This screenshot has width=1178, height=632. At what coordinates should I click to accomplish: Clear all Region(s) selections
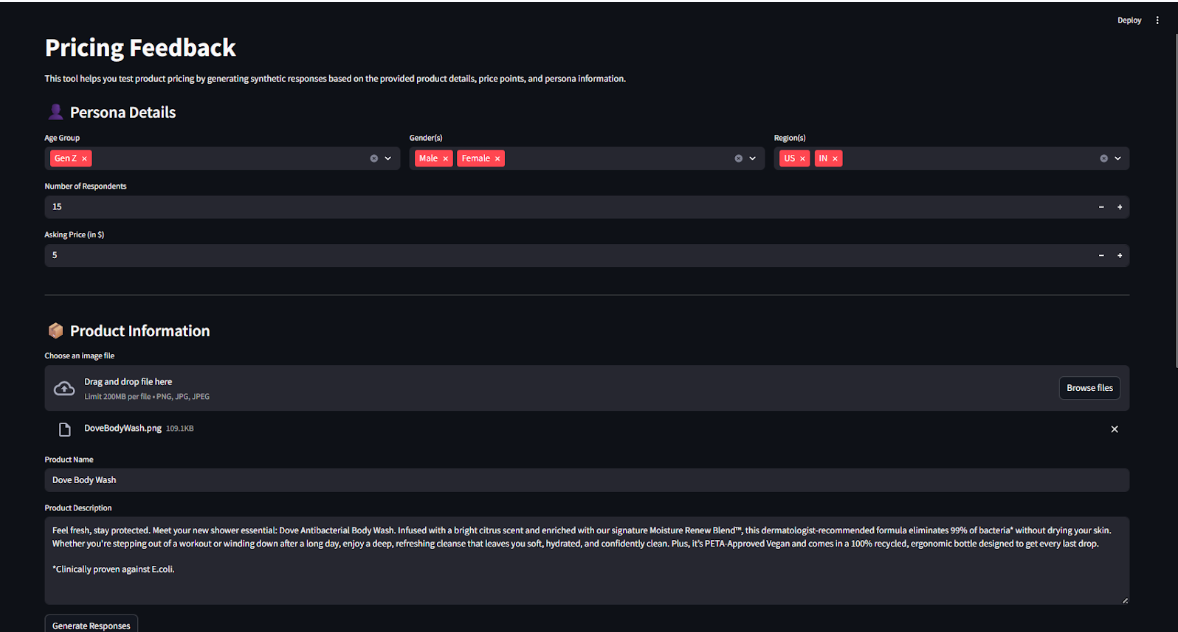pyautogui.click(x=1104, y=159)
